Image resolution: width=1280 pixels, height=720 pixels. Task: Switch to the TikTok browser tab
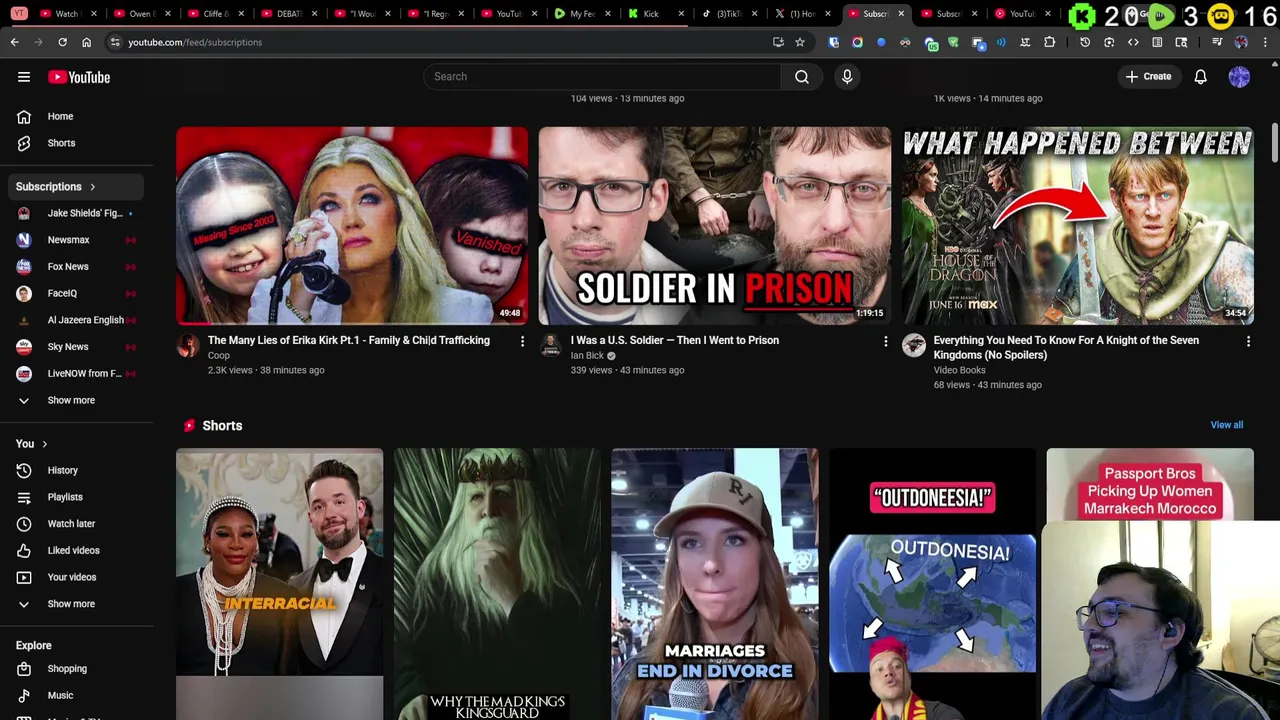[x=730, y=14]
